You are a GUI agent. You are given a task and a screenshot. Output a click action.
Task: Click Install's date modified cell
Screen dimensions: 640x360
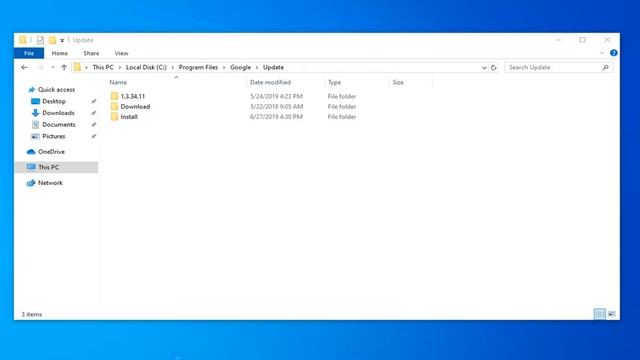click(x=276, y=117)
